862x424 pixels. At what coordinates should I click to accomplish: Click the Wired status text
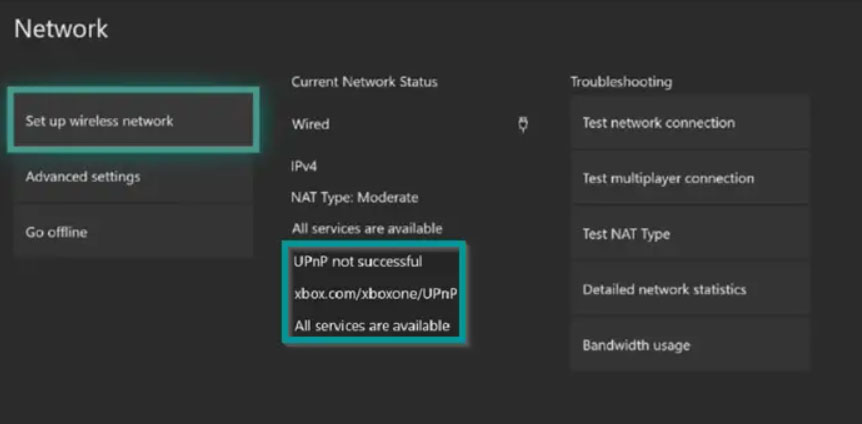[x=311, y=124]
